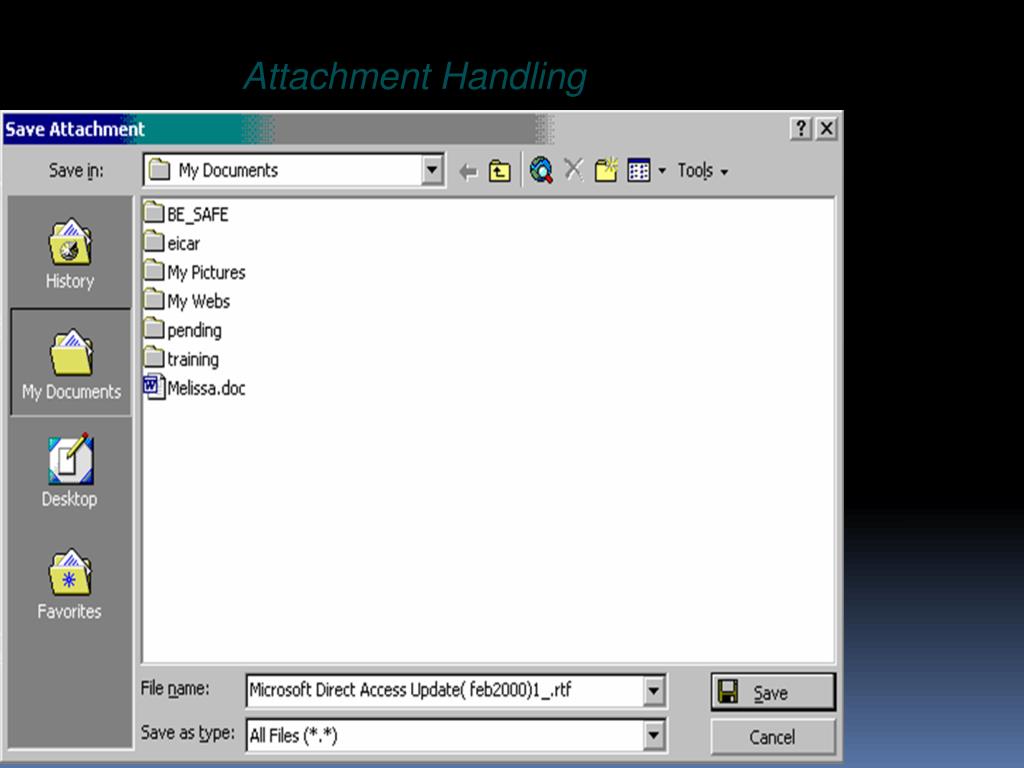Click the Melissa.doc Word document icon
The image size is (1024, 768).
153,387
